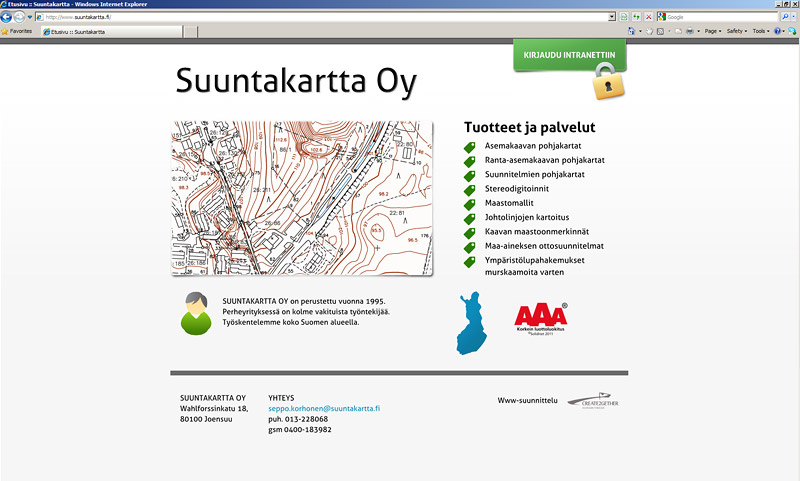The width and height of the screenshot is (800, 481).
Task: Click the Www-suunnittelu text
Action: coord(528,400)
